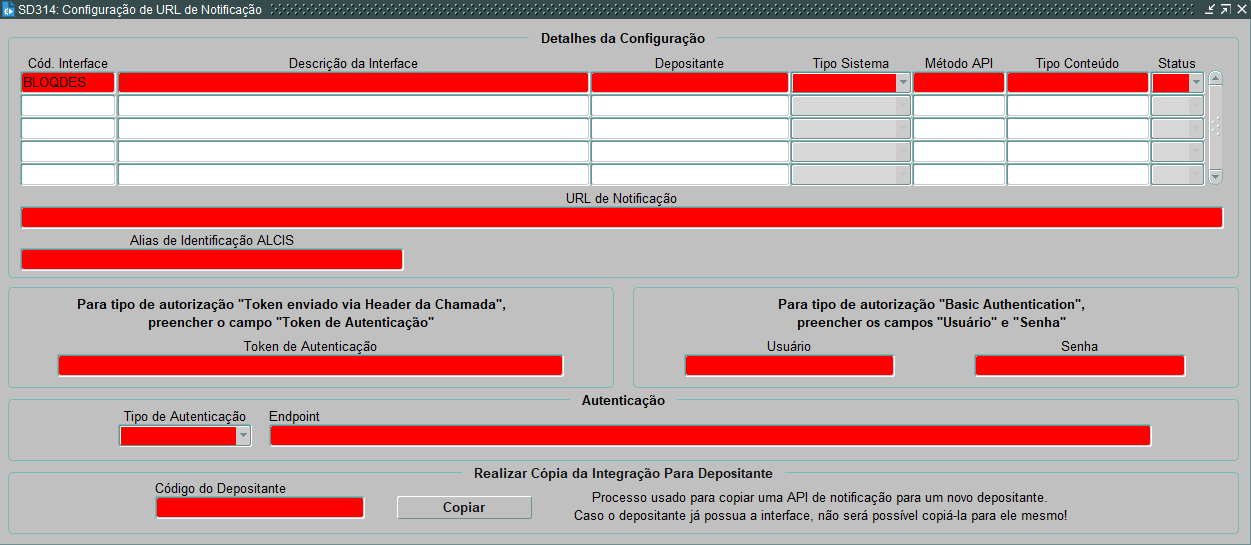Click the Cód. Interface field in second row
Image resolution: width=1251 pixels, height=545 pixels.
68,106
